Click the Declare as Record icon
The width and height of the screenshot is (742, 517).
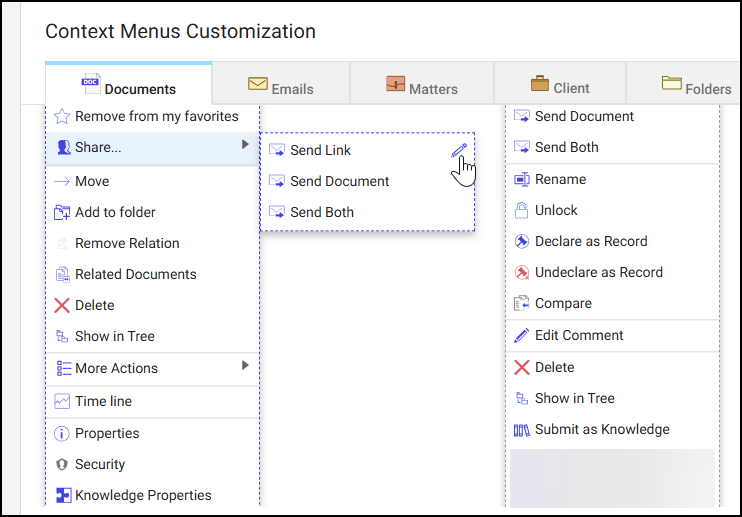[x=522, y=241]
